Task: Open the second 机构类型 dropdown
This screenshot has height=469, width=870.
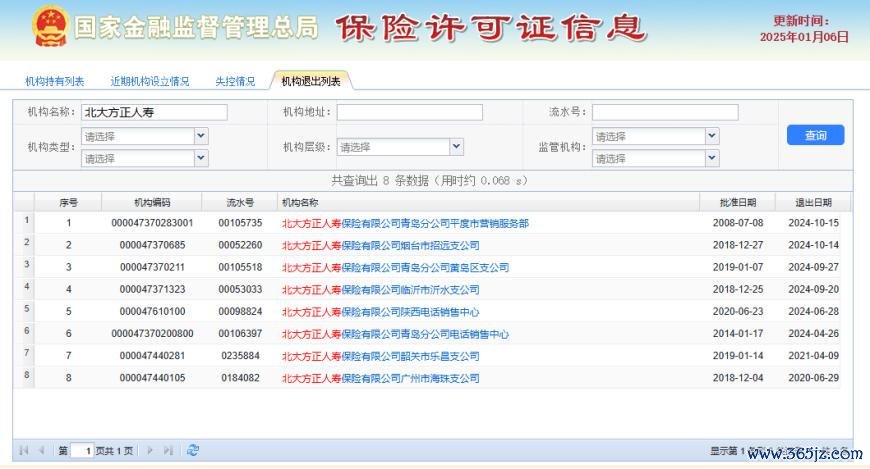Action: pyautogui.click(x=201, y=158)
